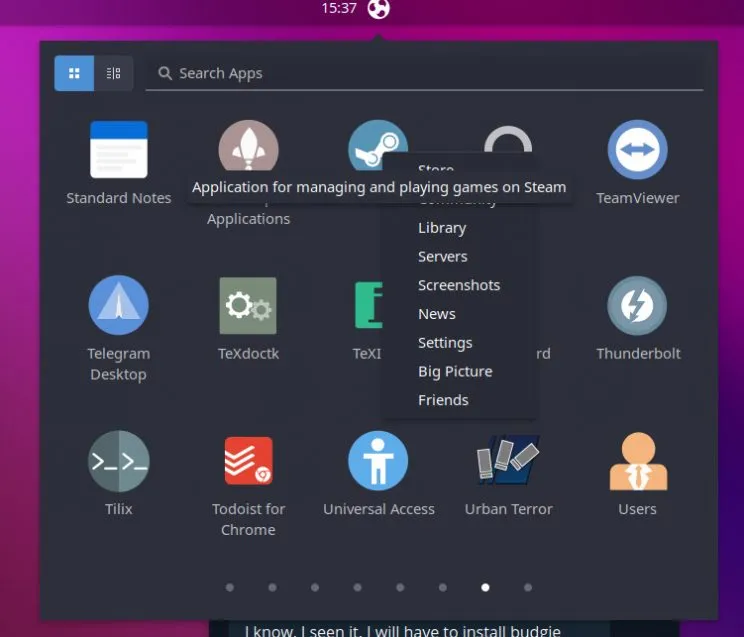The image size is (744, 637).
Task: Click the Search Apps input field
Action: tap(424, 73)
